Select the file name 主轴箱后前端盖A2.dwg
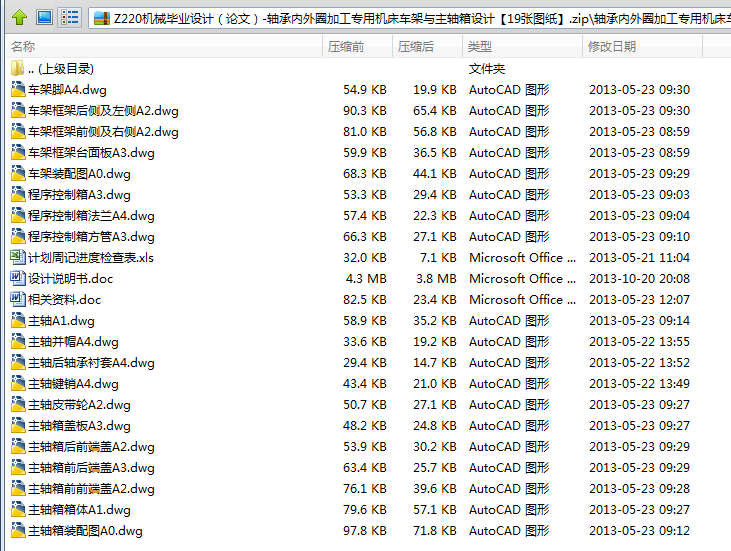731x551 pixels. (91, 447)
